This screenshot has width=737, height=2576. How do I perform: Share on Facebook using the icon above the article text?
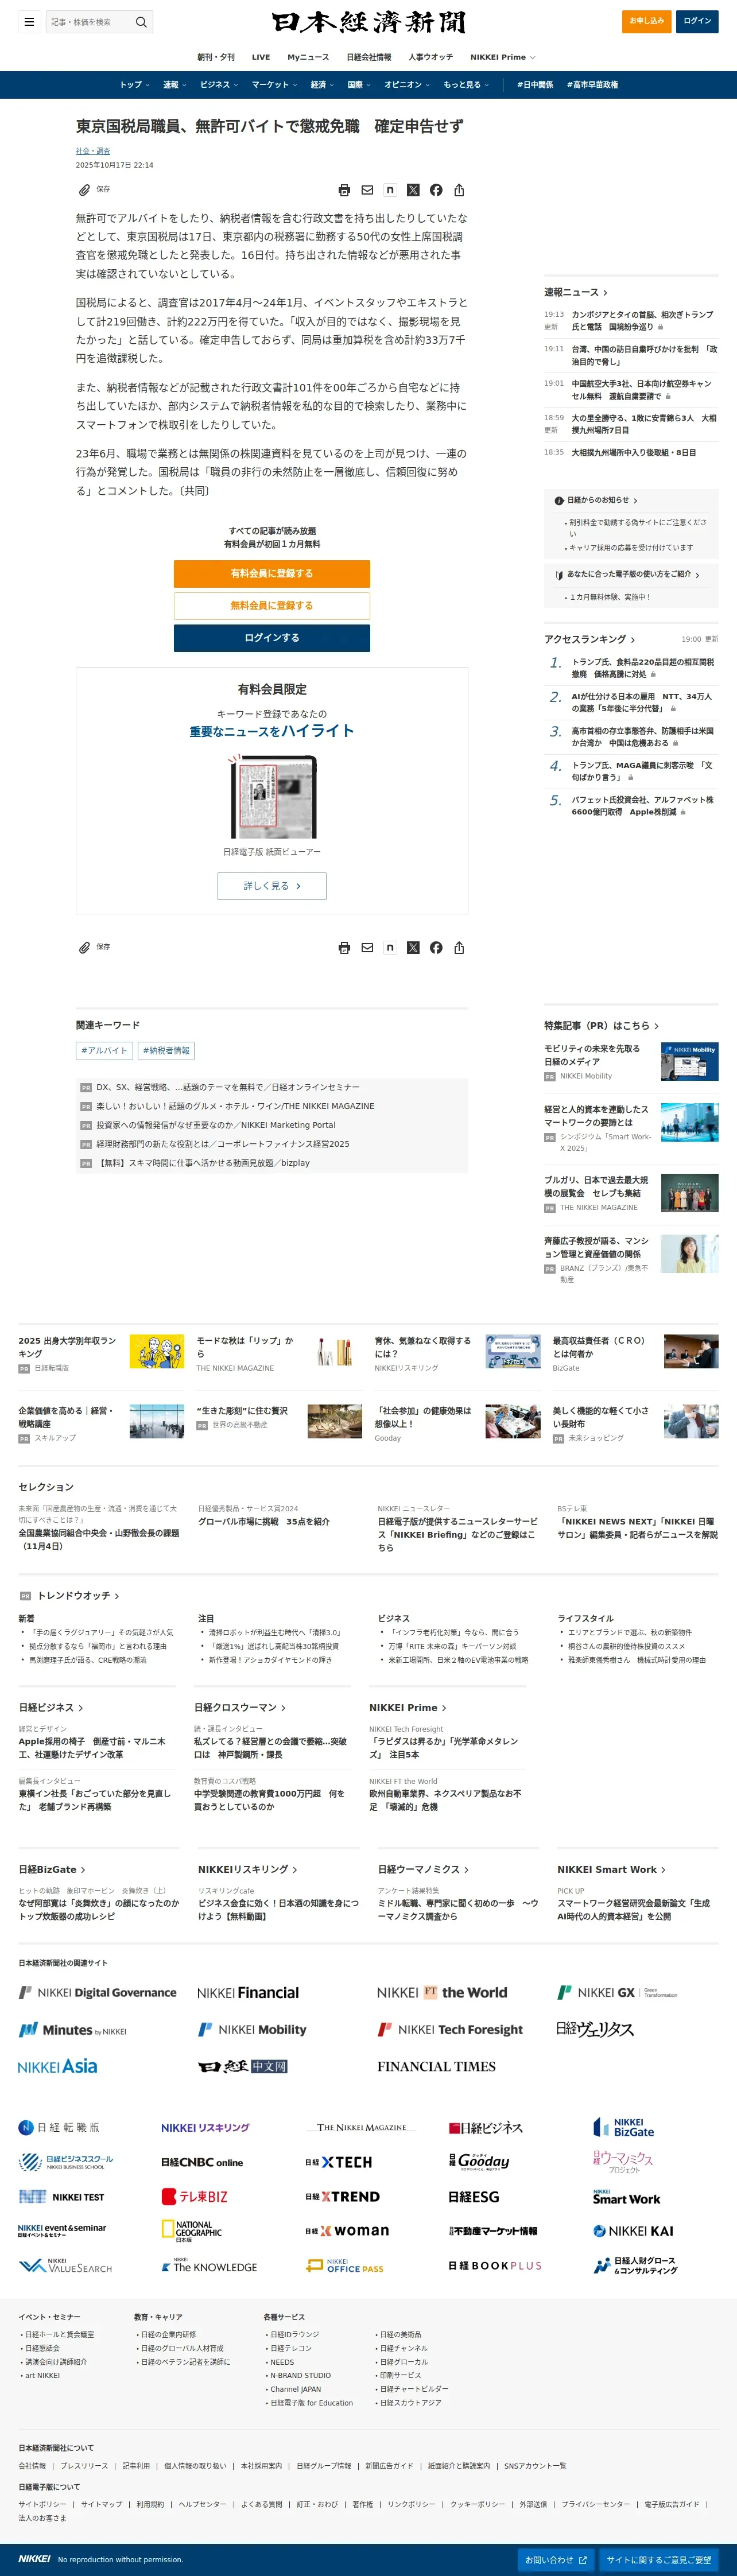(436, 190)
